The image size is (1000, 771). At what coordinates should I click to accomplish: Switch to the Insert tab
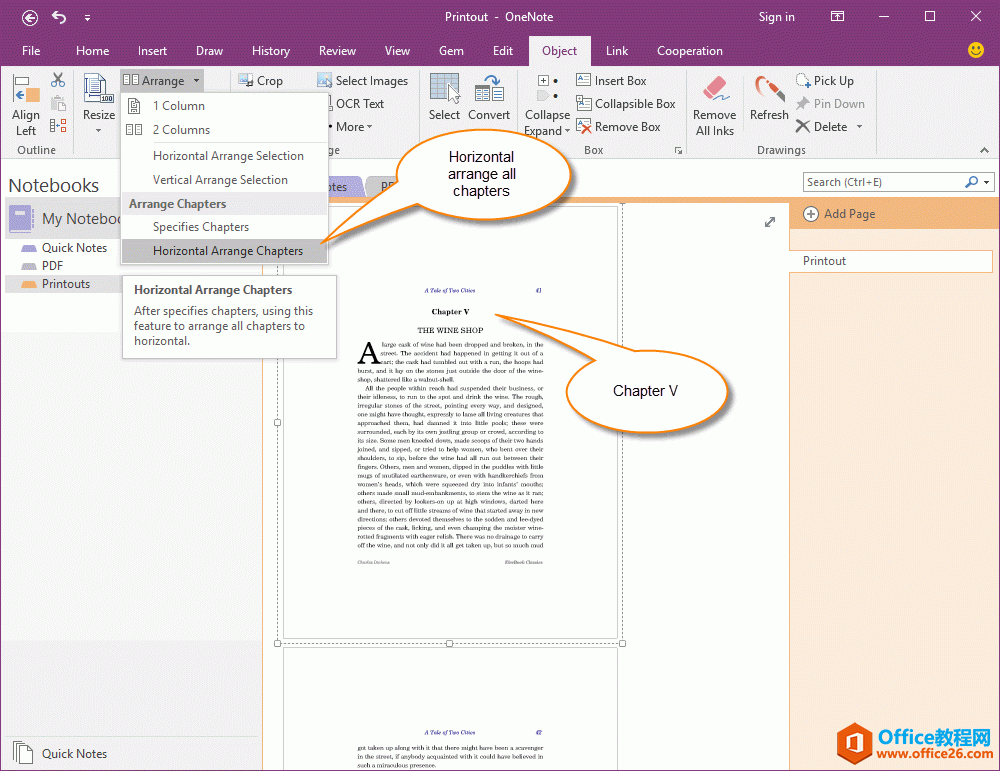pyautogui.click(x=152, y=51)
